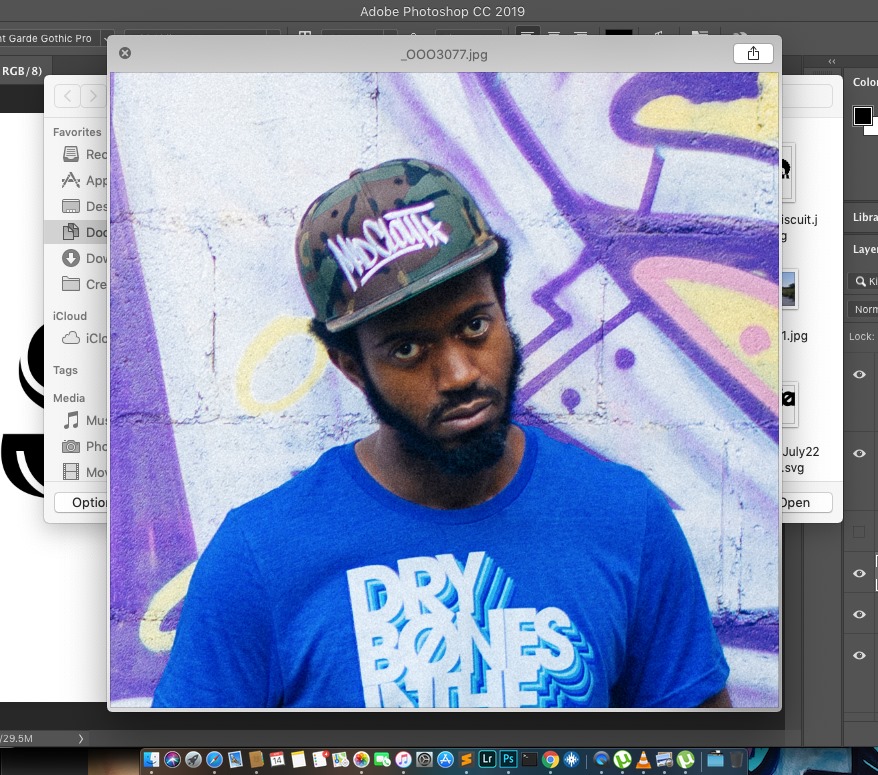This screenshot has width=878, height=775.
Task: Open the layer blend mode dropdown (Normal)
Action: [x=864, y=309]
